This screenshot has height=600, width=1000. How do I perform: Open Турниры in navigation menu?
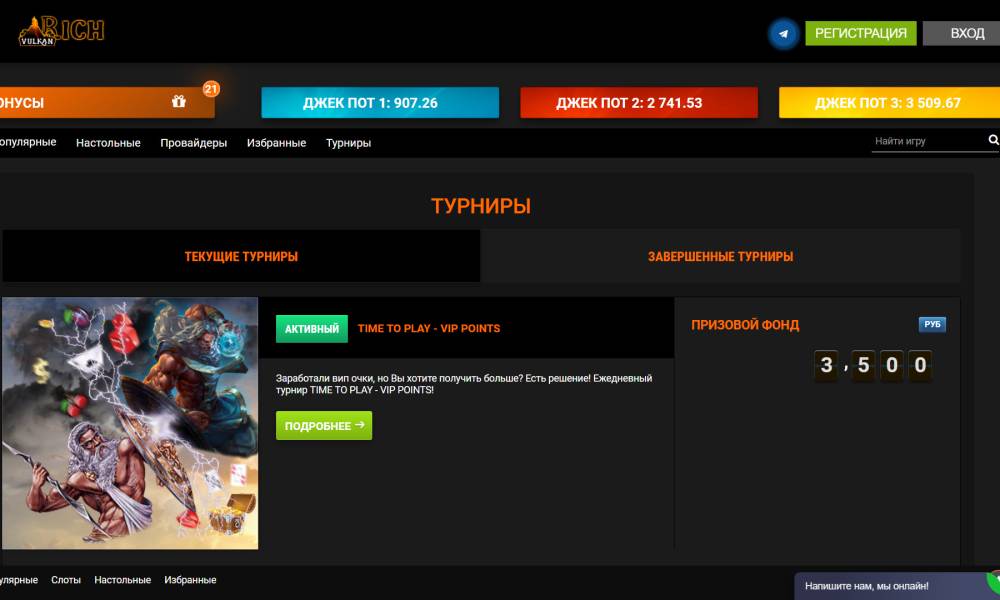(348, 143)
